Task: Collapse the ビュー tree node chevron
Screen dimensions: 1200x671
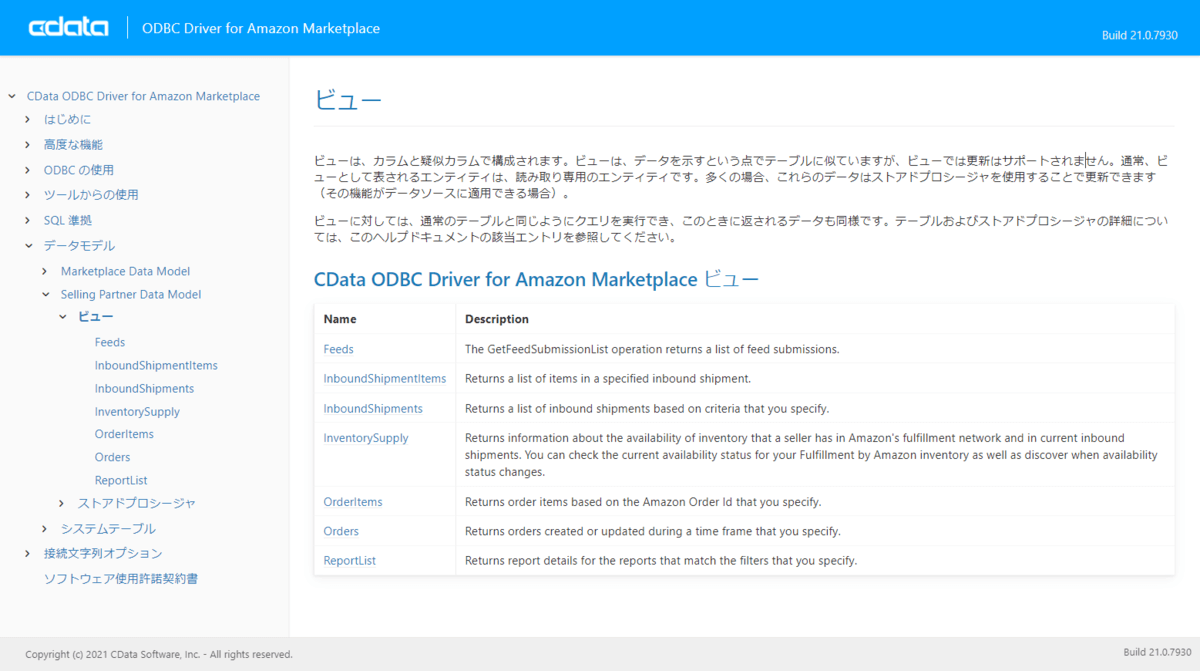Action: pos(62,317)
